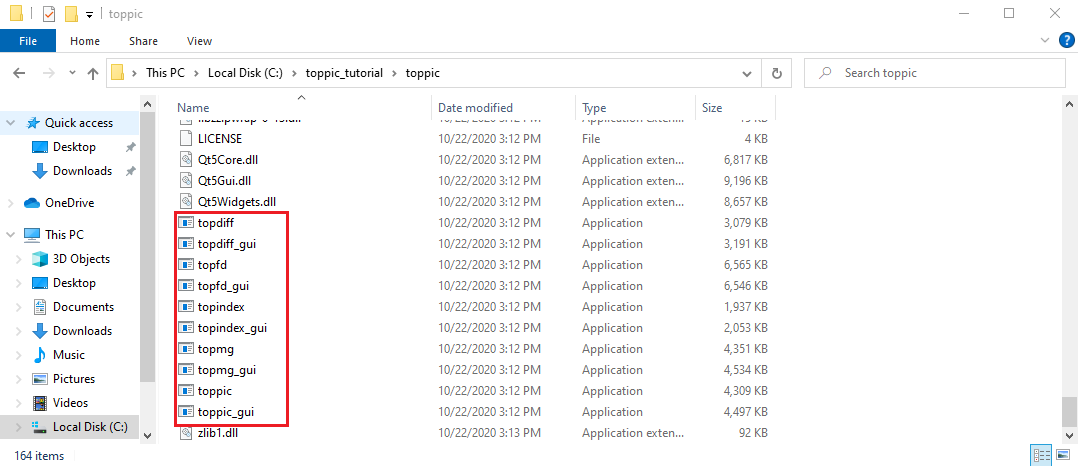Sort by the Date modified column header
This screenshot has width=1078, height=466.
[x=475, y=108]
